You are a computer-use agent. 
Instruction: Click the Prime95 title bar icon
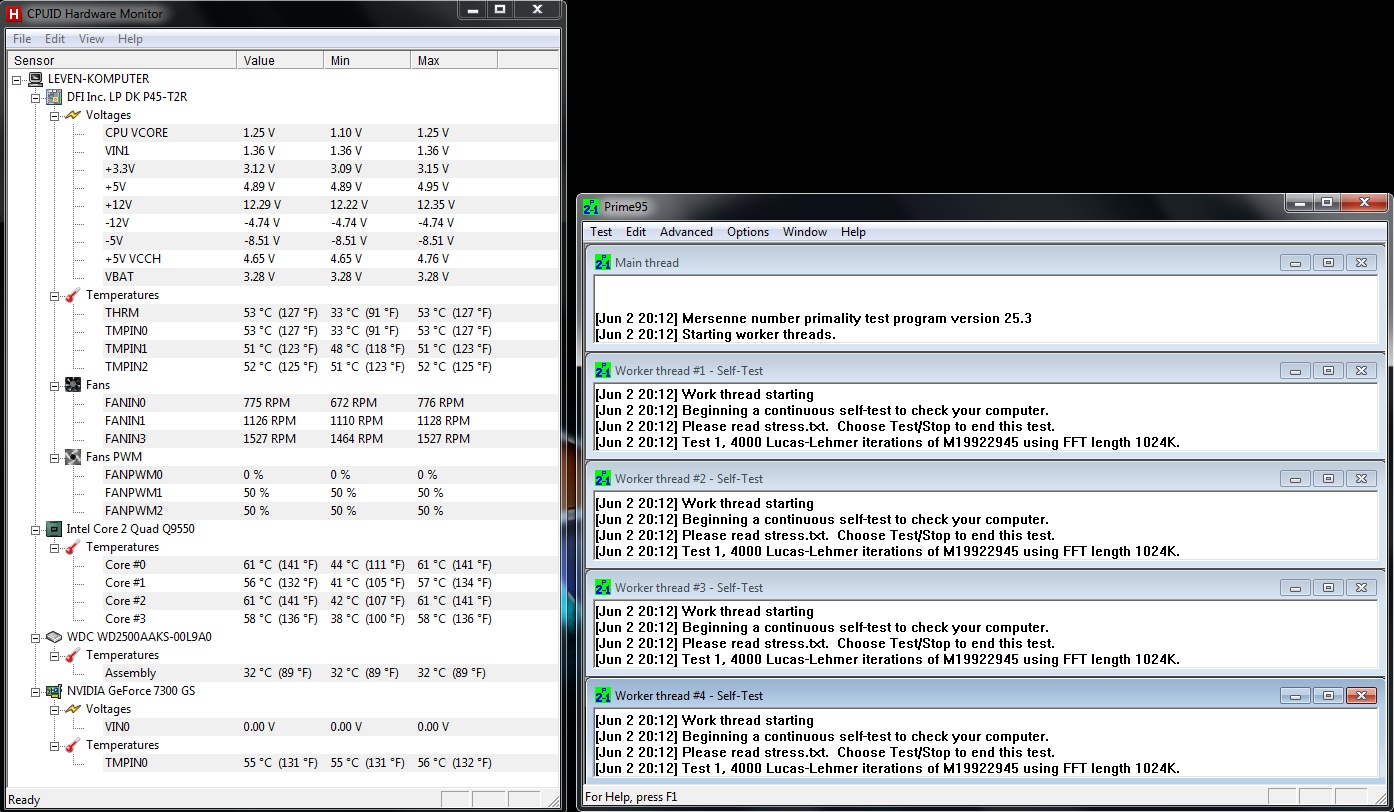point(591,206)
